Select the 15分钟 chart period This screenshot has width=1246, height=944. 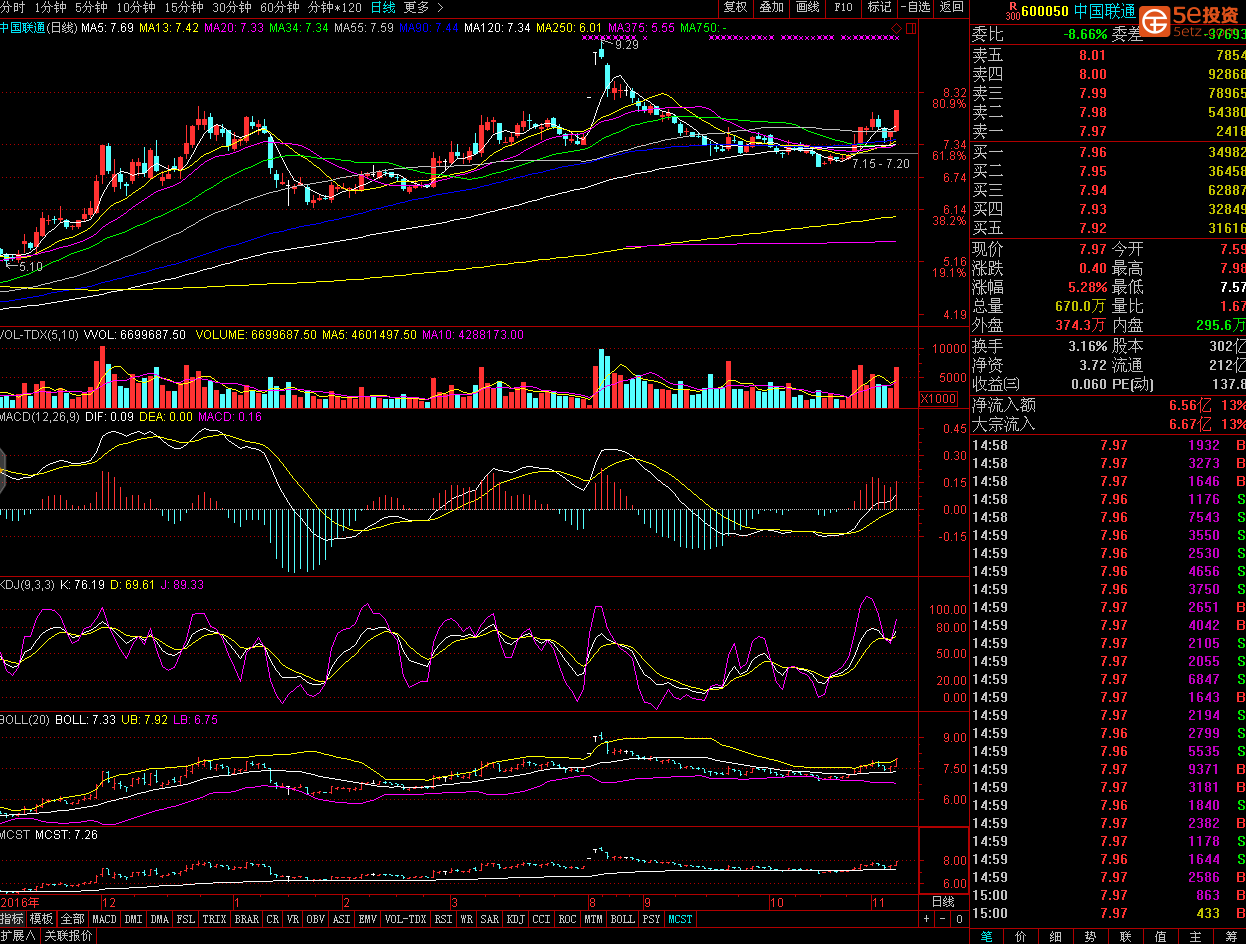click(183, 7)
